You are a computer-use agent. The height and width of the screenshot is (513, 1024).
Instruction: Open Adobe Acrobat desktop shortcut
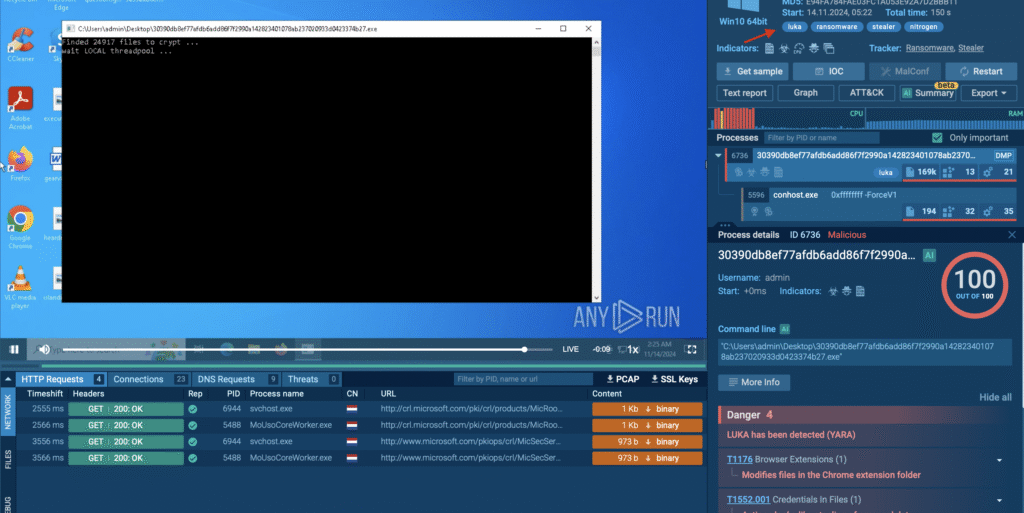click(20, 108)
